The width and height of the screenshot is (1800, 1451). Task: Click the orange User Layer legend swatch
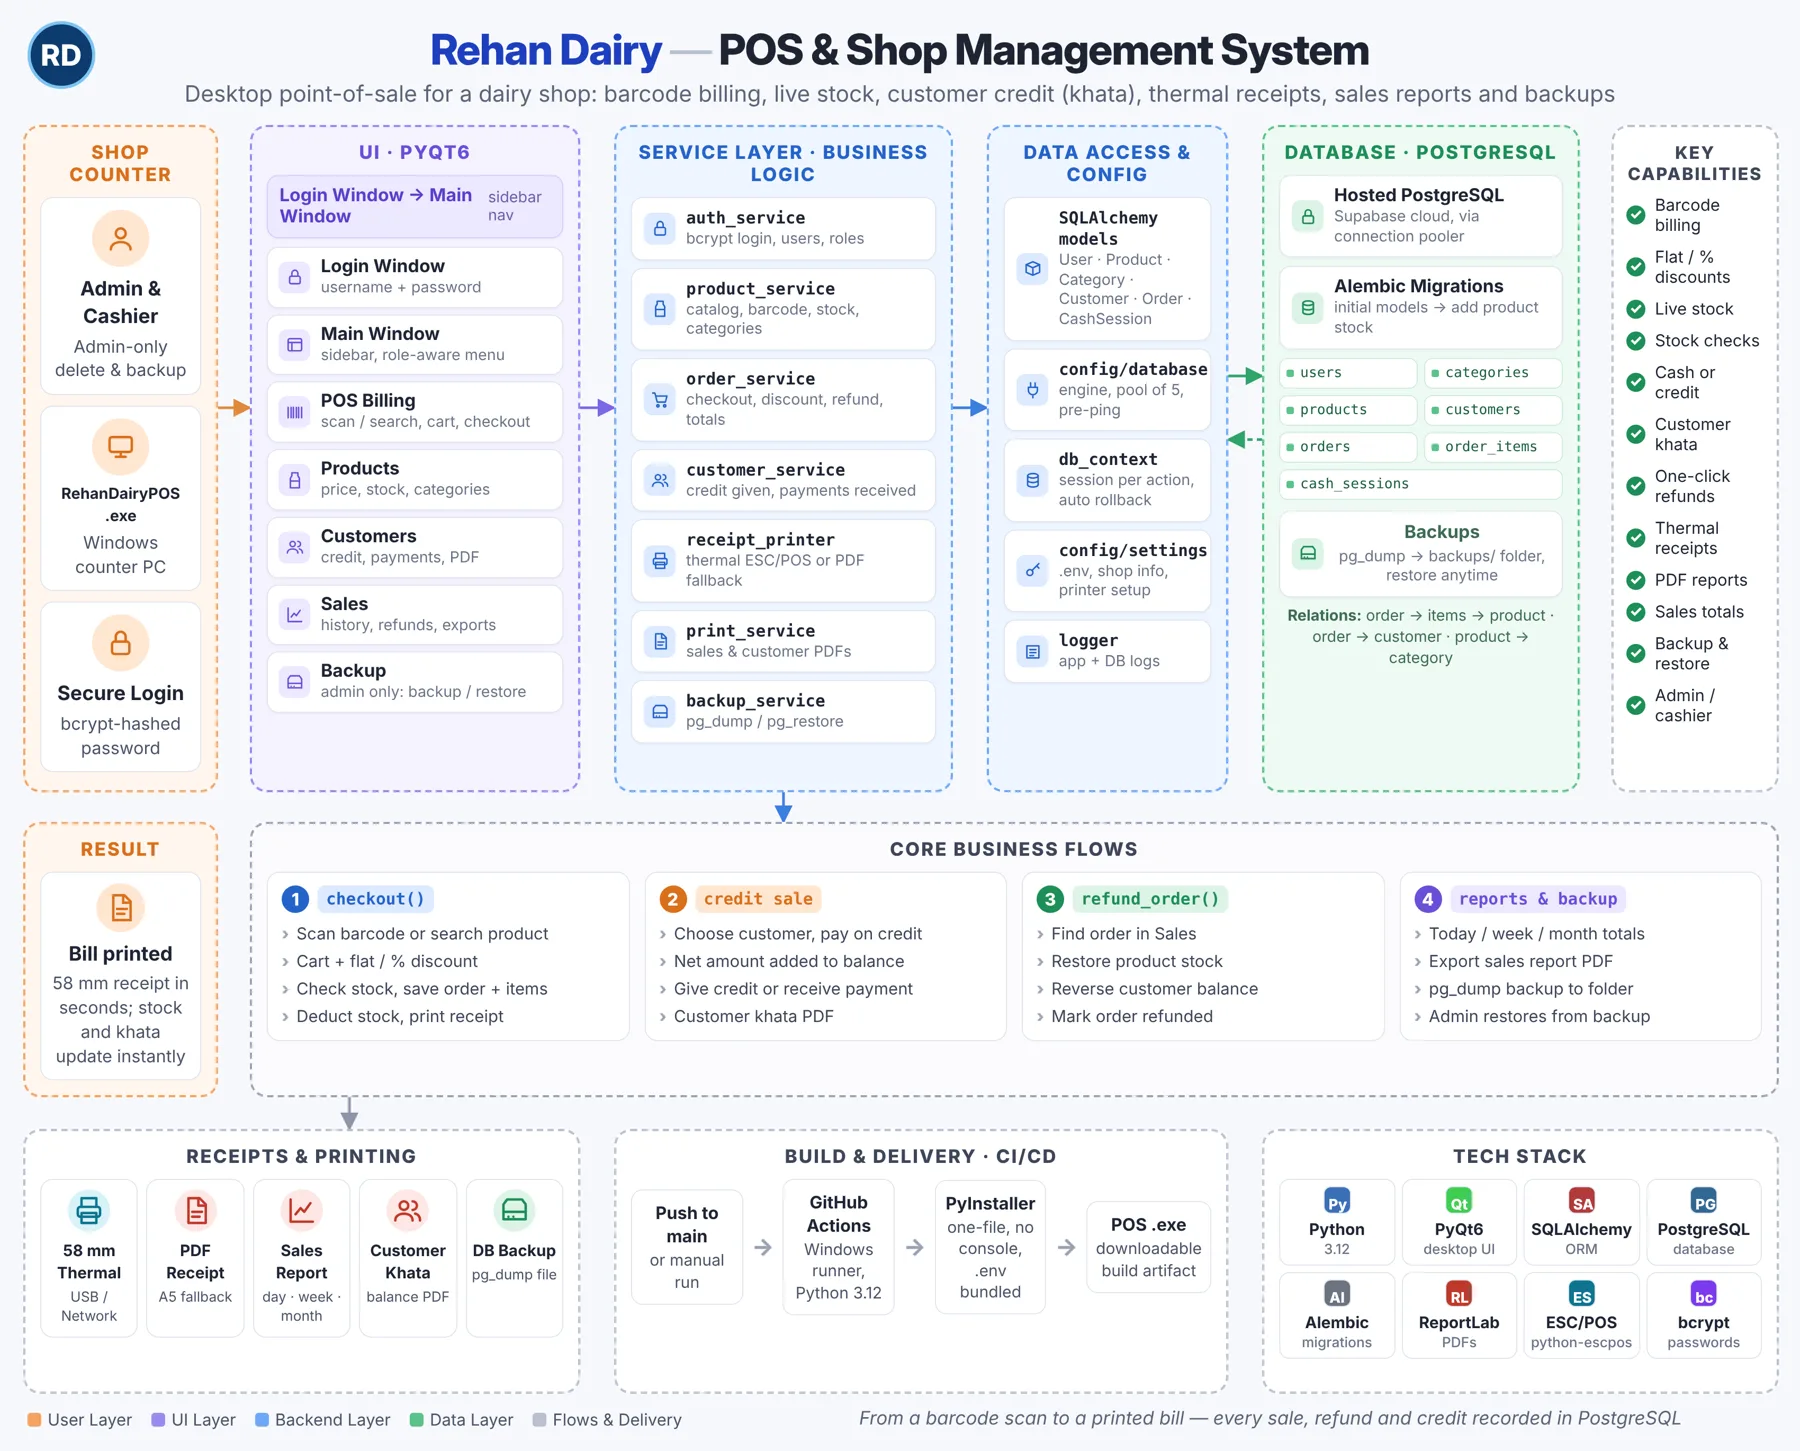pyautogui.click(x=35, y=1420)
